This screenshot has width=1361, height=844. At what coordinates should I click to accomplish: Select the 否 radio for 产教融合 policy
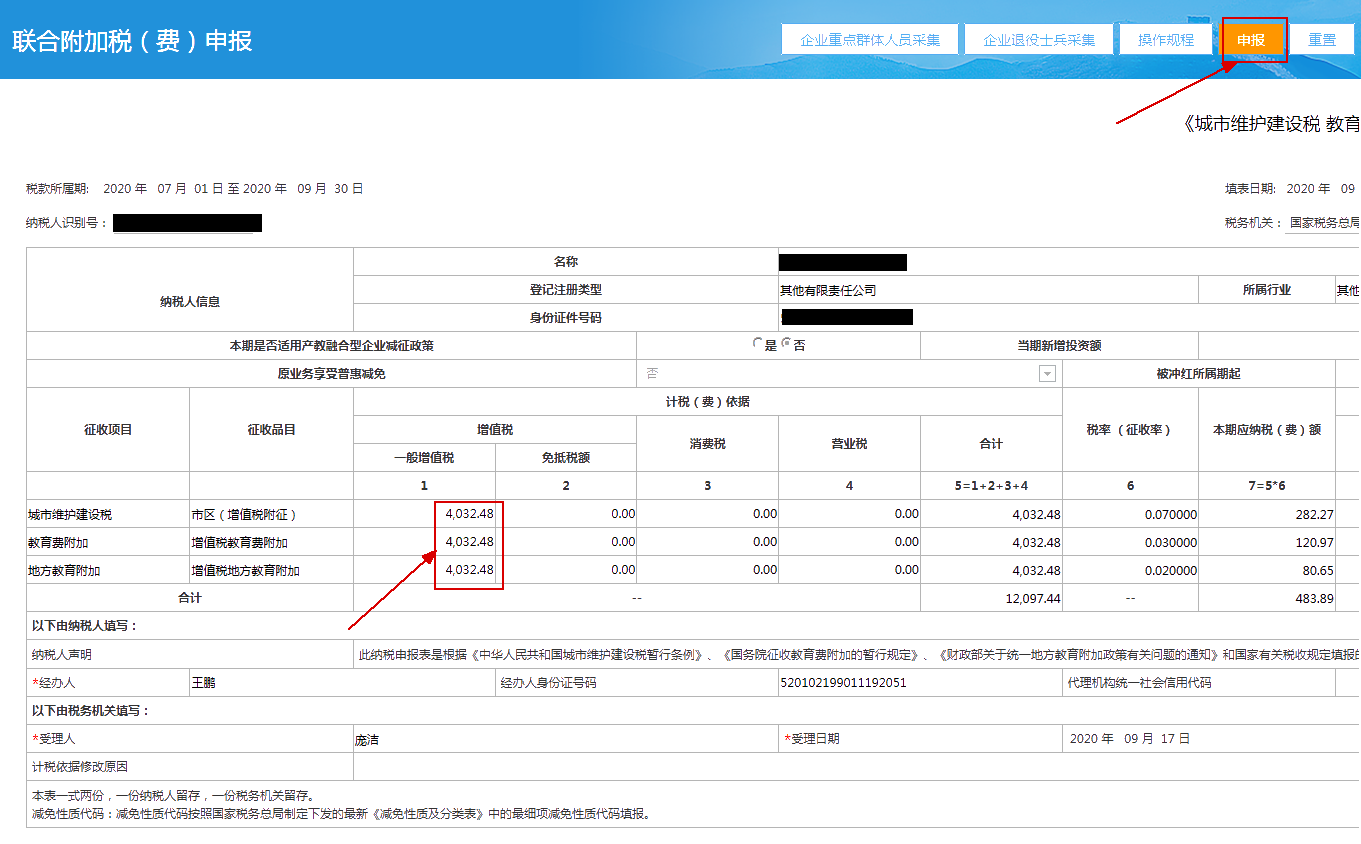point(787,344)
